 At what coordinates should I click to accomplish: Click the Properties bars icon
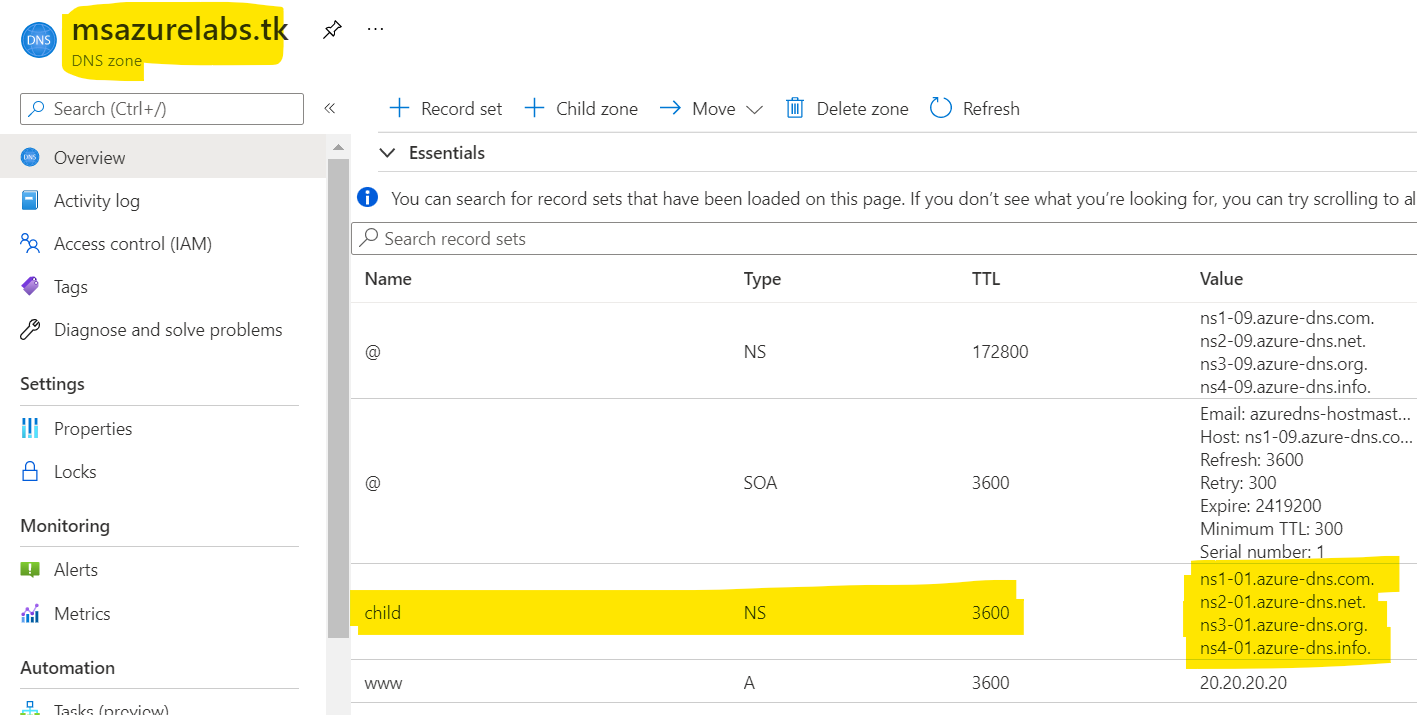click(30, 429)
